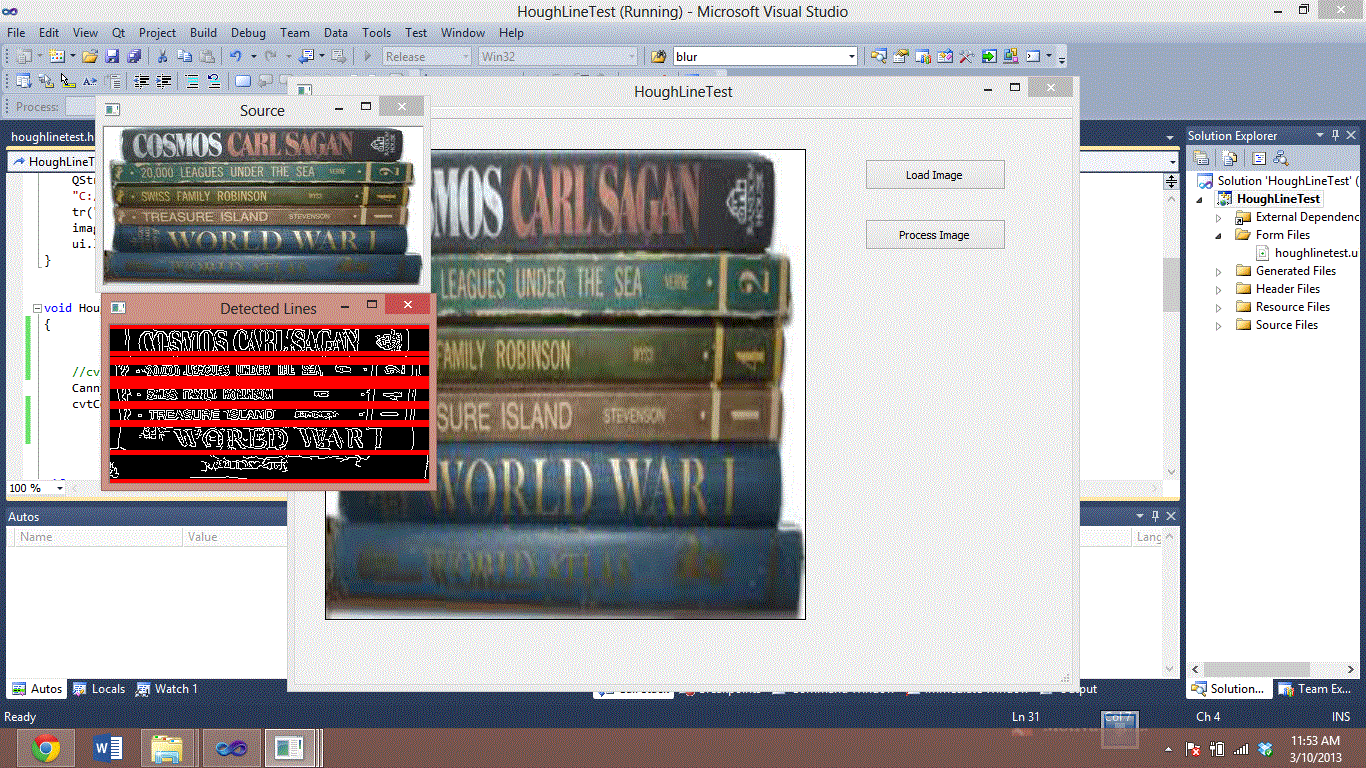Open File Explorer from the taskbar
The width and height of the screenshot is (1366, 768).
tap(168, 747)
